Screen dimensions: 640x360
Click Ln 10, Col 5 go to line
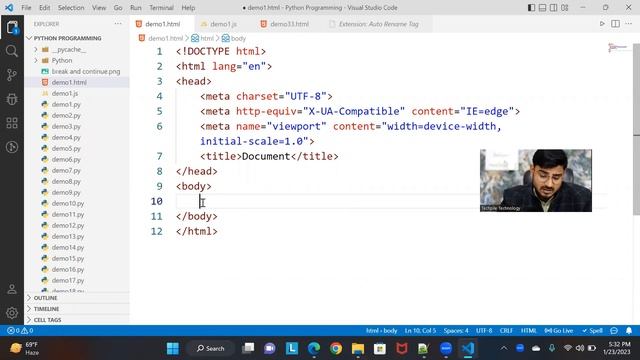tap(420, 331)
